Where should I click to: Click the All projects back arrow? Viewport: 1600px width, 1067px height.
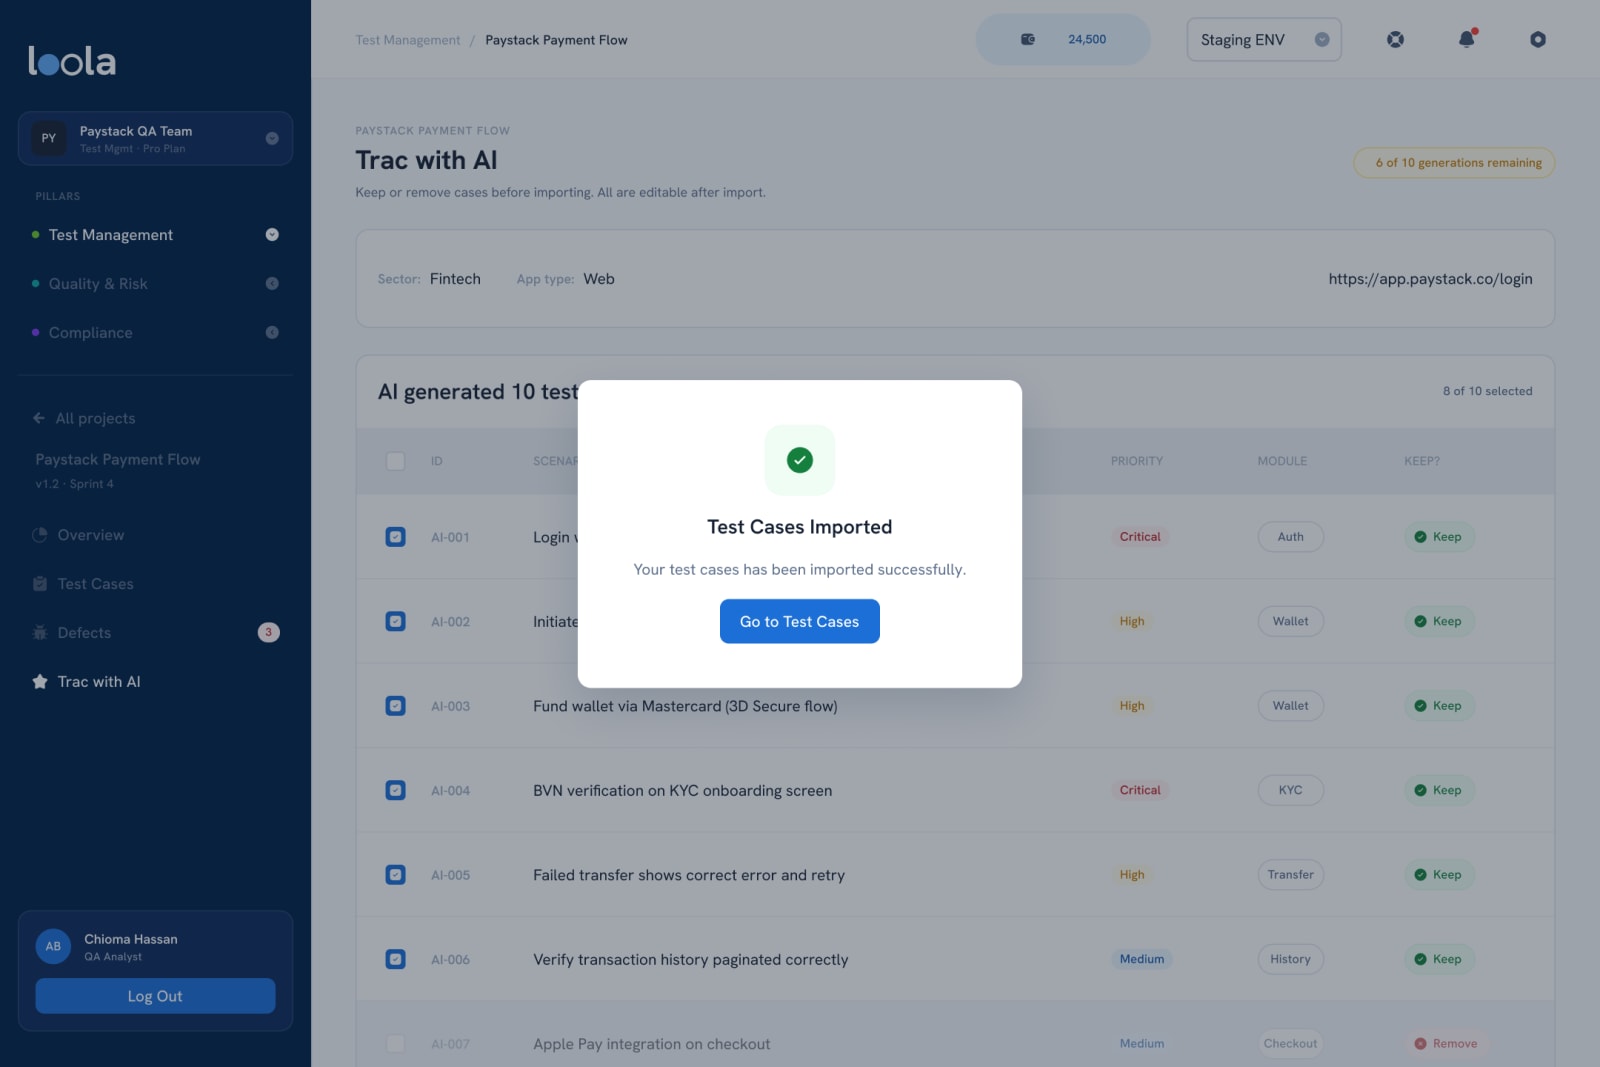click(39, 418)
